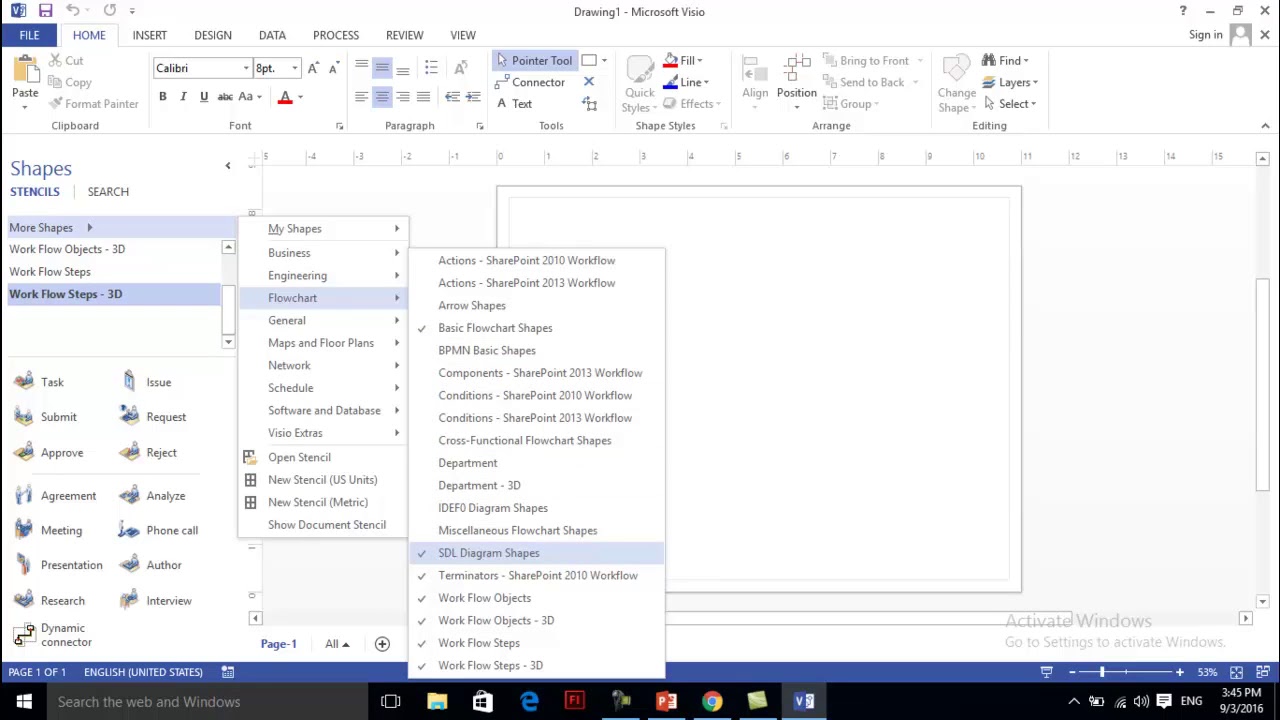Click New Stencil (US Units)
This screenshot has height=720, width=1280.
324,480
